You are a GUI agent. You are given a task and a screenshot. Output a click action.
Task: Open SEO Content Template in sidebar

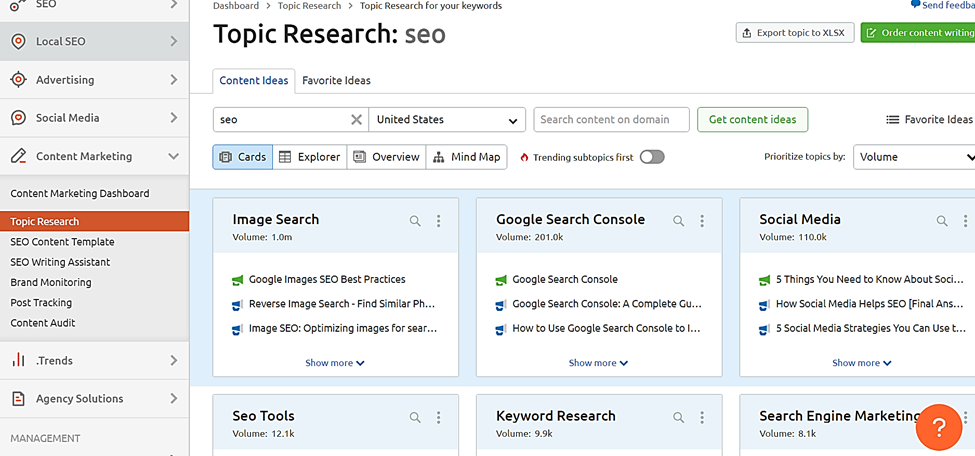coord(62,242)
